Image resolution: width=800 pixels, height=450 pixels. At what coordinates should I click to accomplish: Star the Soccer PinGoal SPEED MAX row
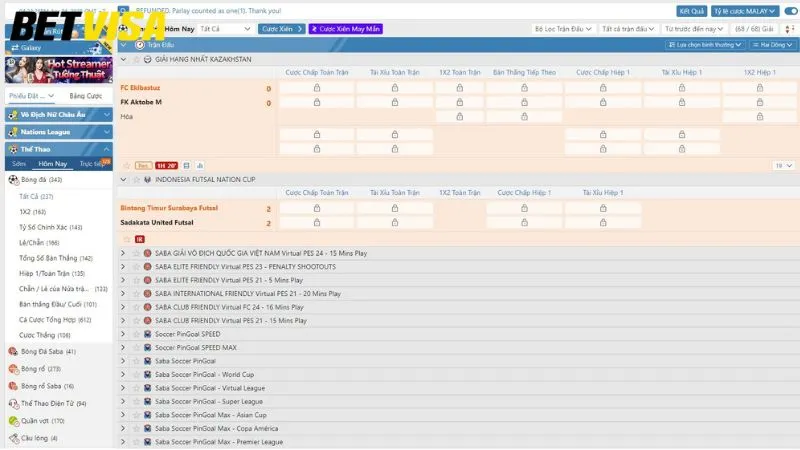tap(136, 347)
